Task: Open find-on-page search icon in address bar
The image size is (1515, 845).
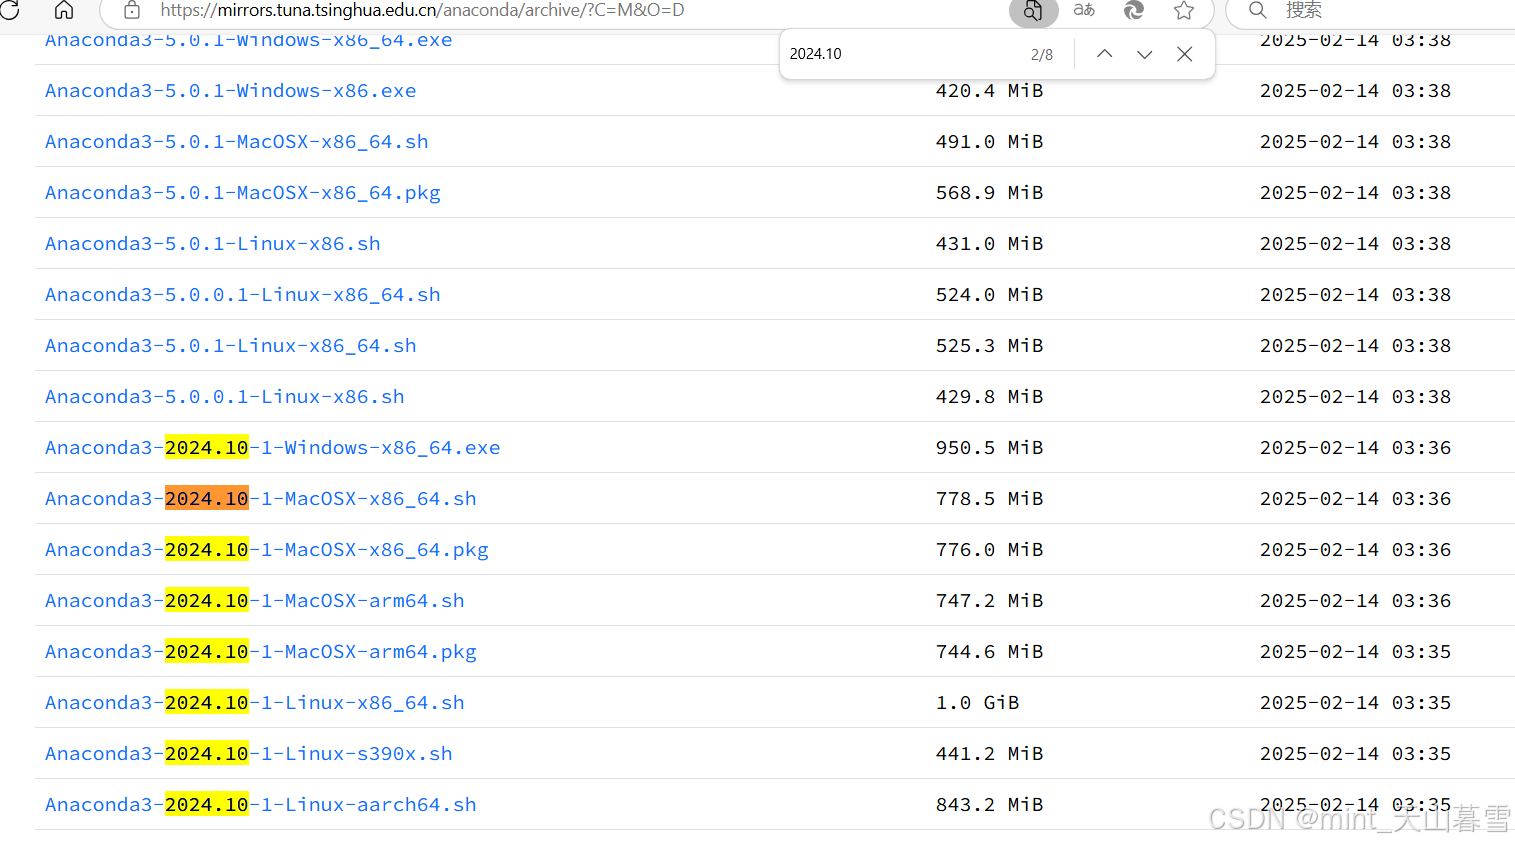Action: tap(1033, 11)
